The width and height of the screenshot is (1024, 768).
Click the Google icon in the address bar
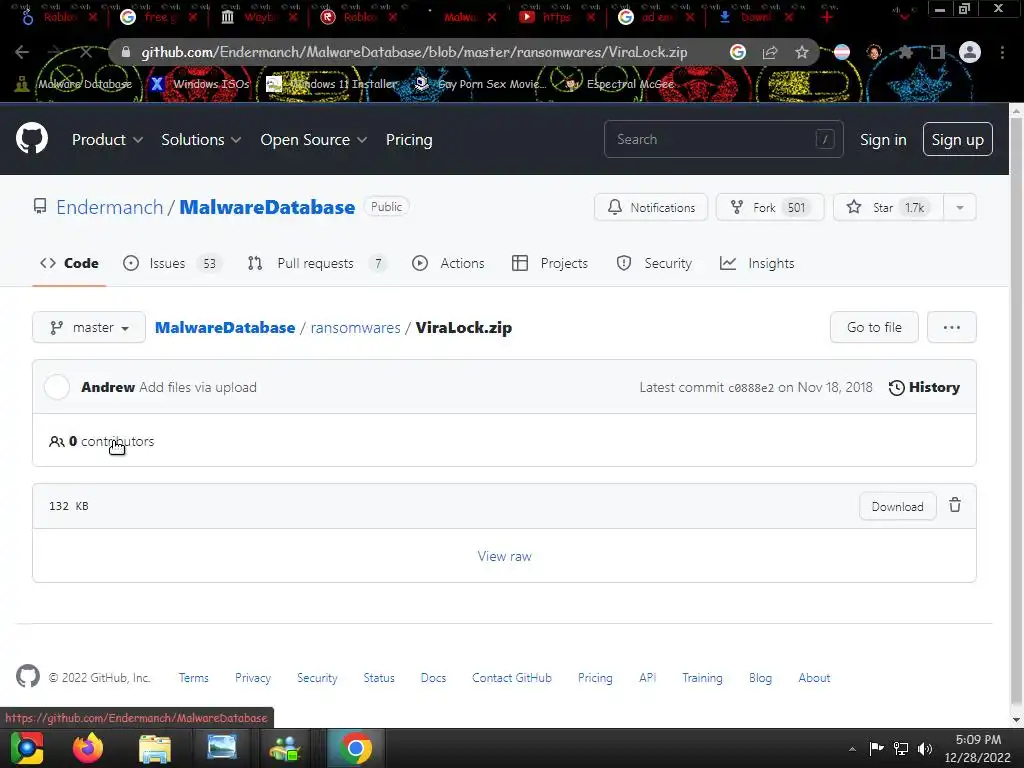coord(738,52)
